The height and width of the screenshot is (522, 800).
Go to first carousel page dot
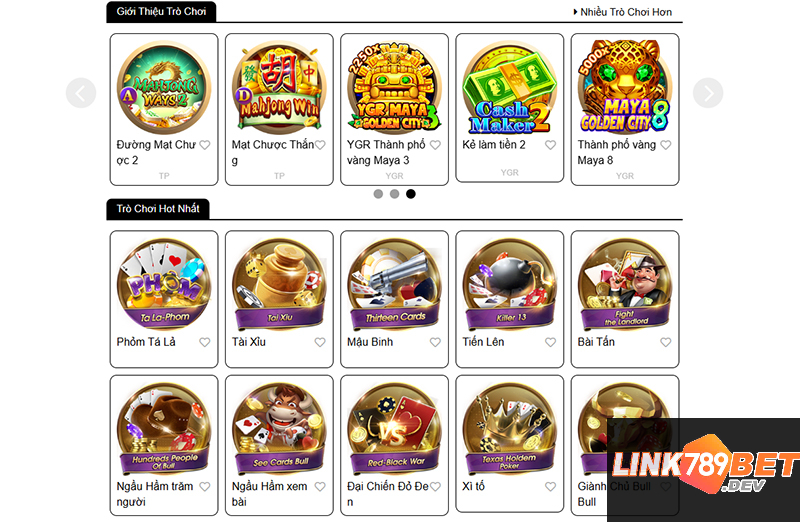378,194
